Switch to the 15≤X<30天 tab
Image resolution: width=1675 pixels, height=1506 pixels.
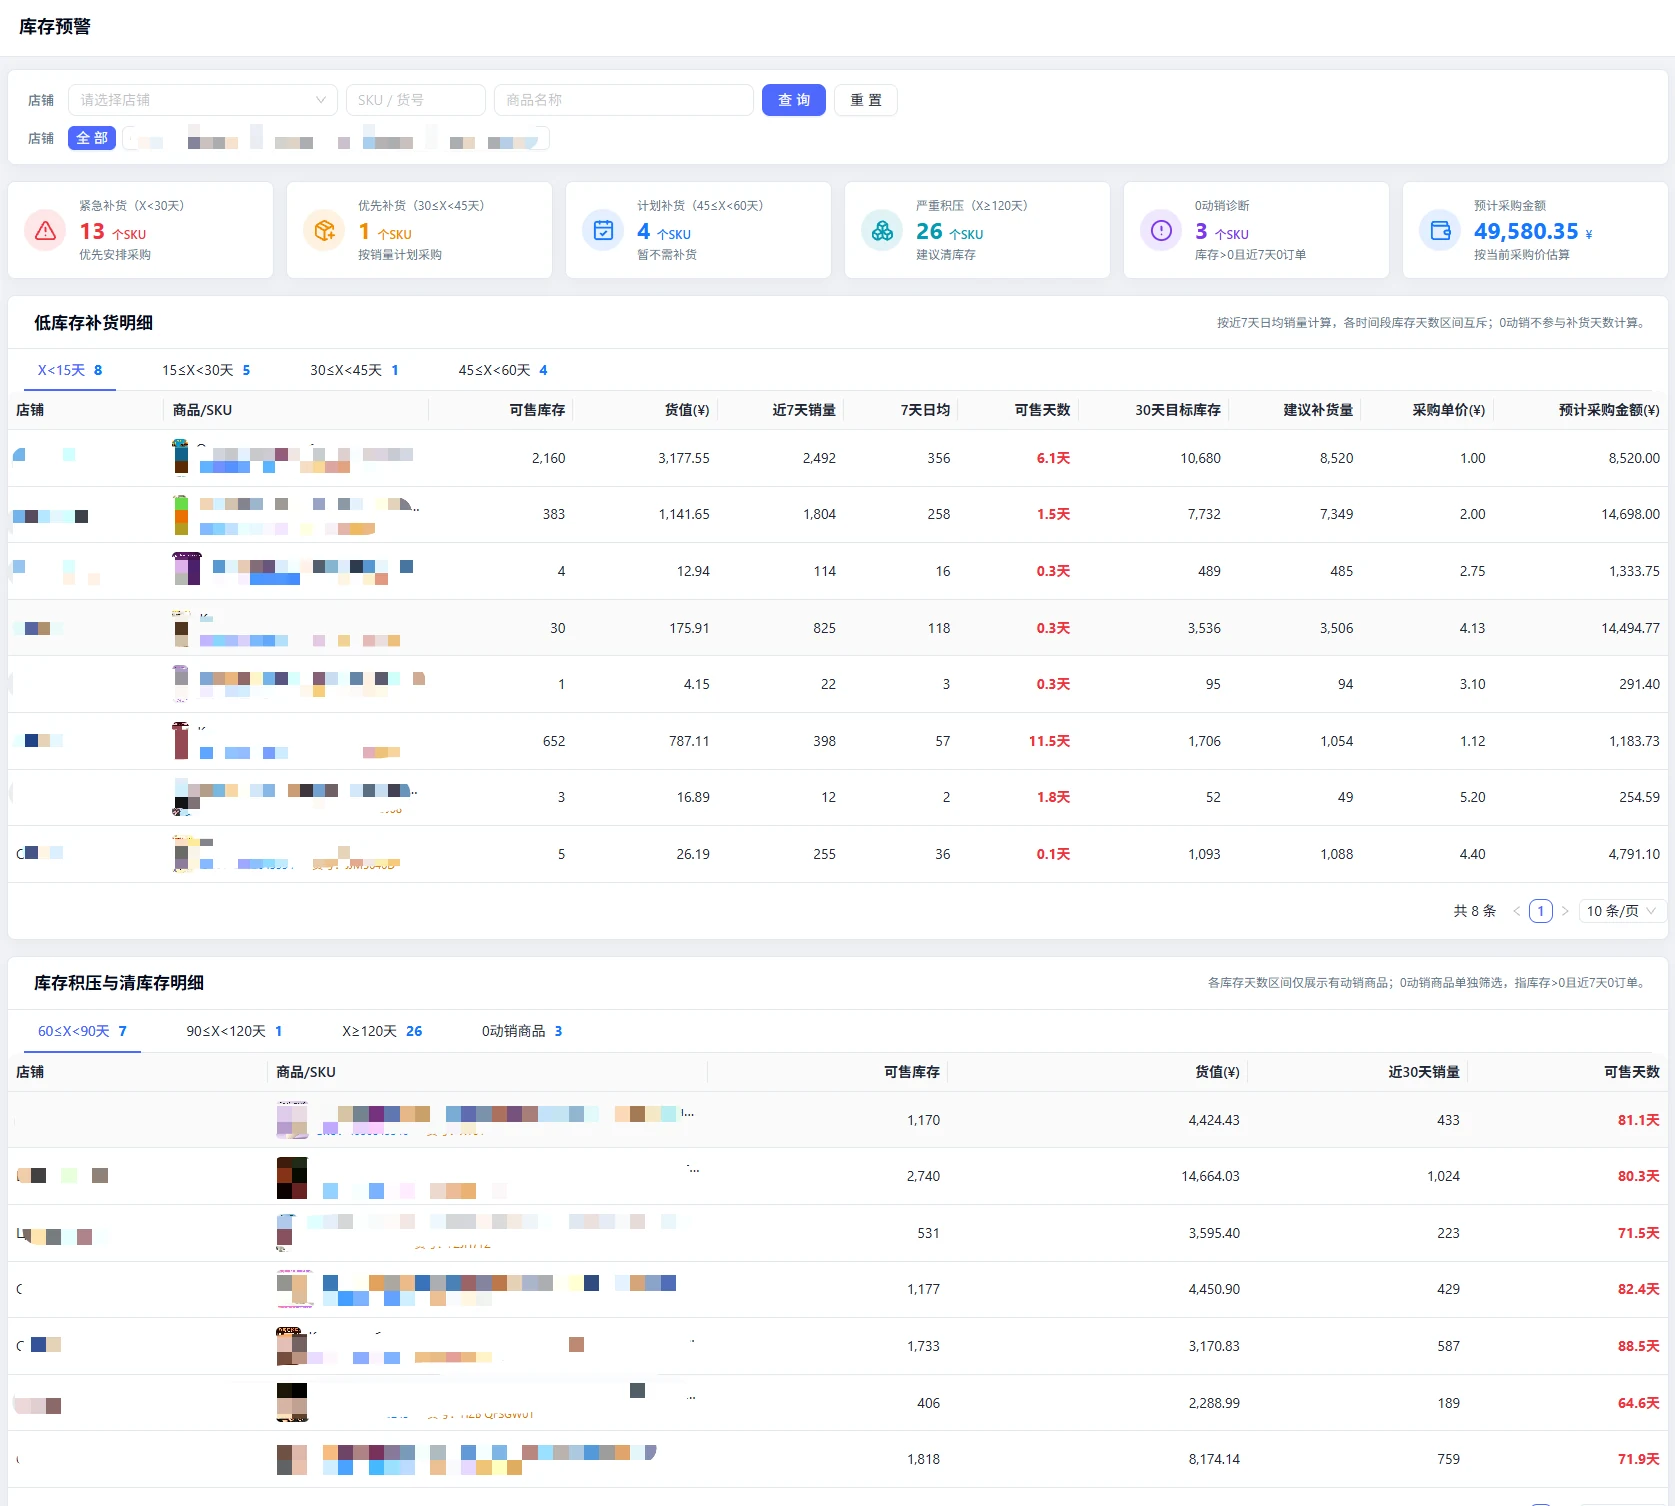pyautogui.click(x=206, y=370)
